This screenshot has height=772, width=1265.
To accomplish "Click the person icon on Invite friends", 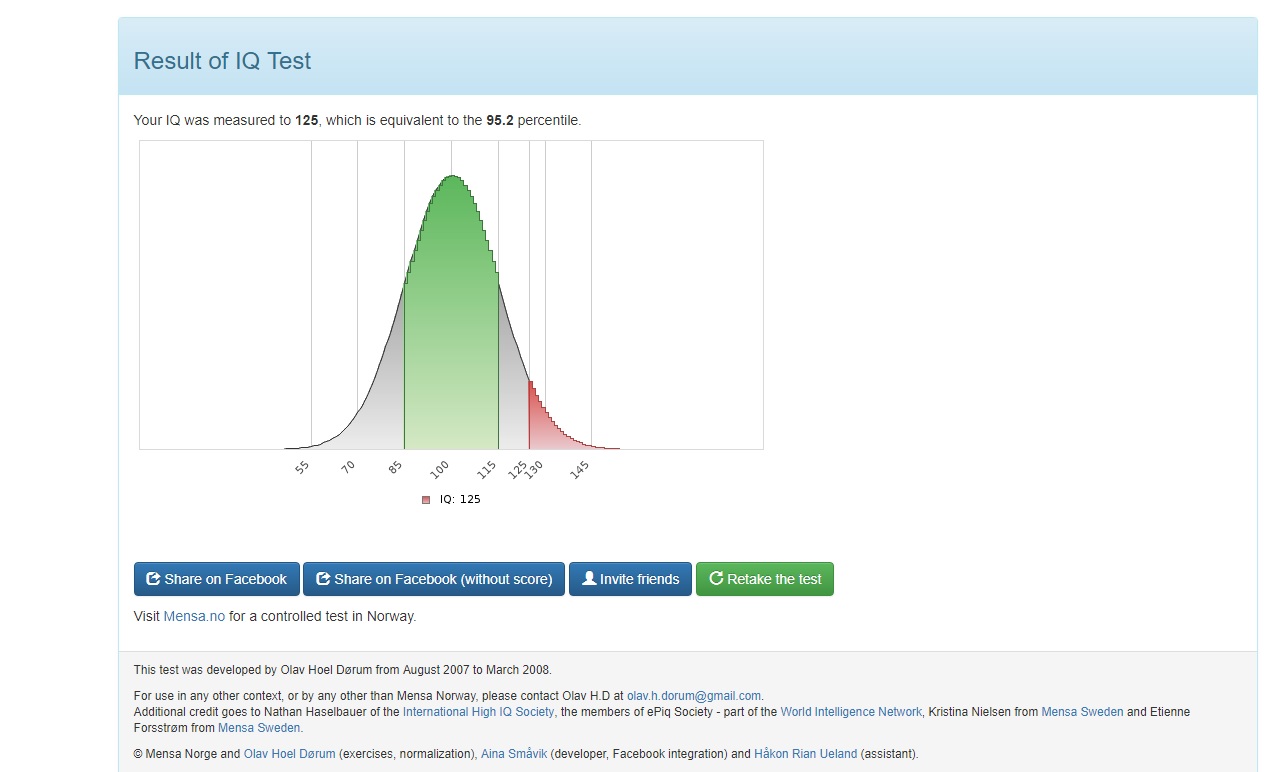I will [589, 579].
